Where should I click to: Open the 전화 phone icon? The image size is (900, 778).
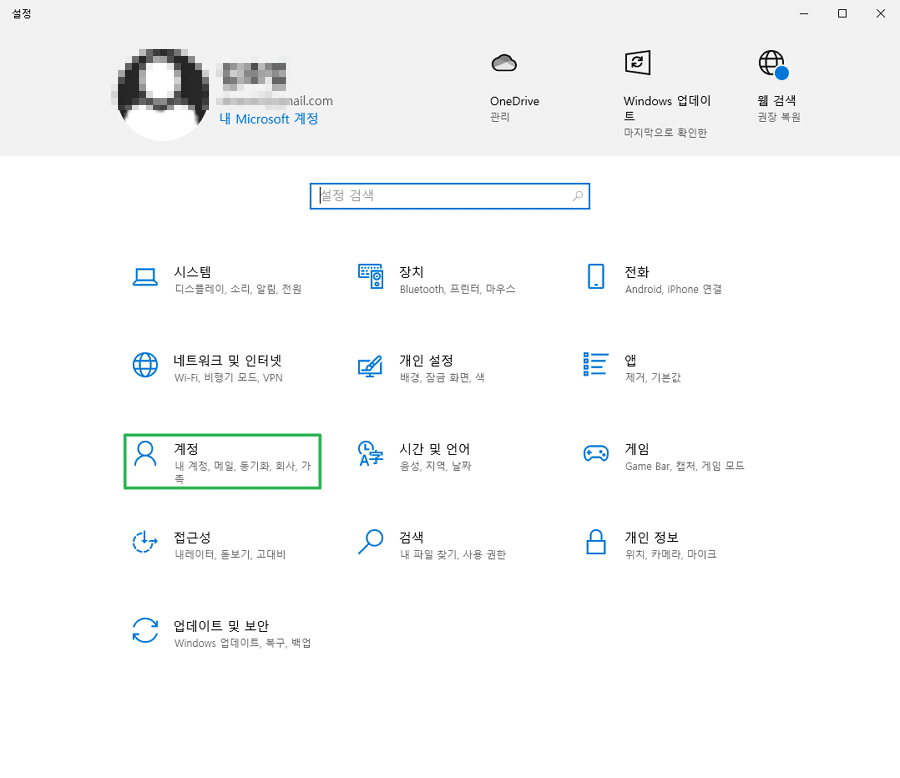pos(596,276)
